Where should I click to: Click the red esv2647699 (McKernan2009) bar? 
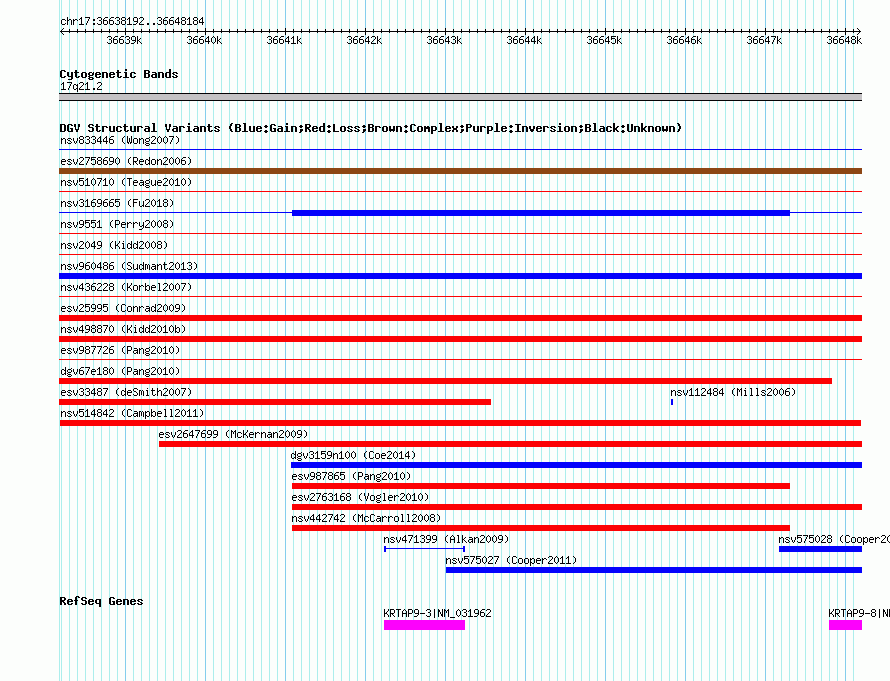(x=510, y=444)
